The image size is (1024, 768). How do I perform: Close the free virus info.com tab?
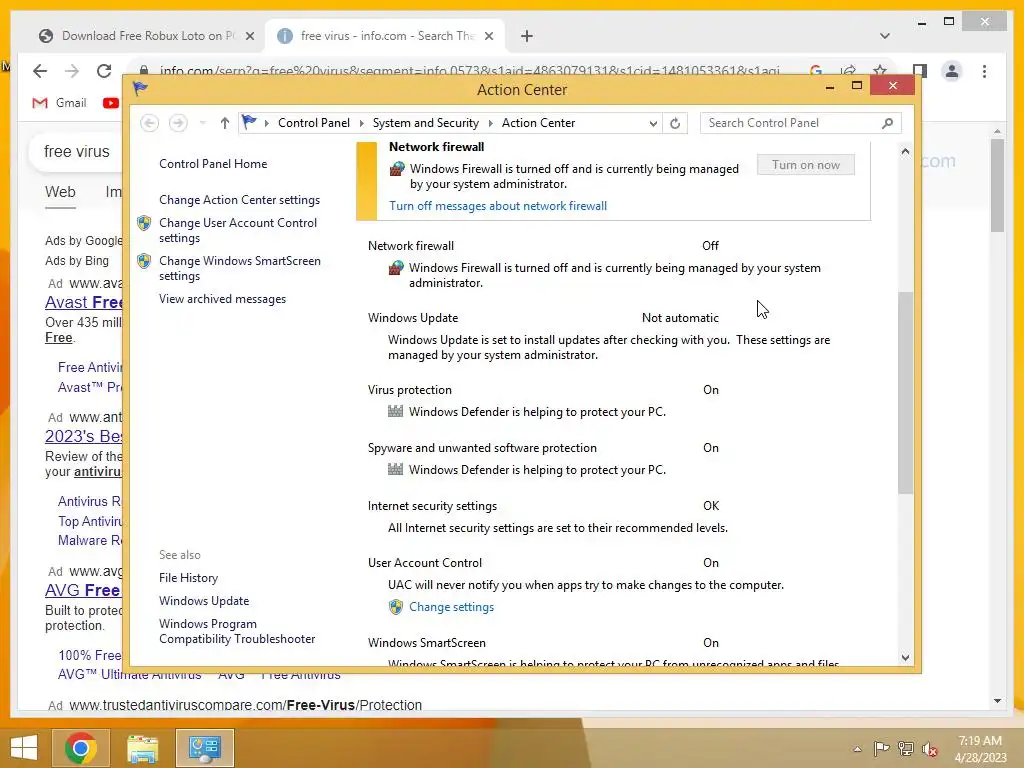tap(488, 37)
